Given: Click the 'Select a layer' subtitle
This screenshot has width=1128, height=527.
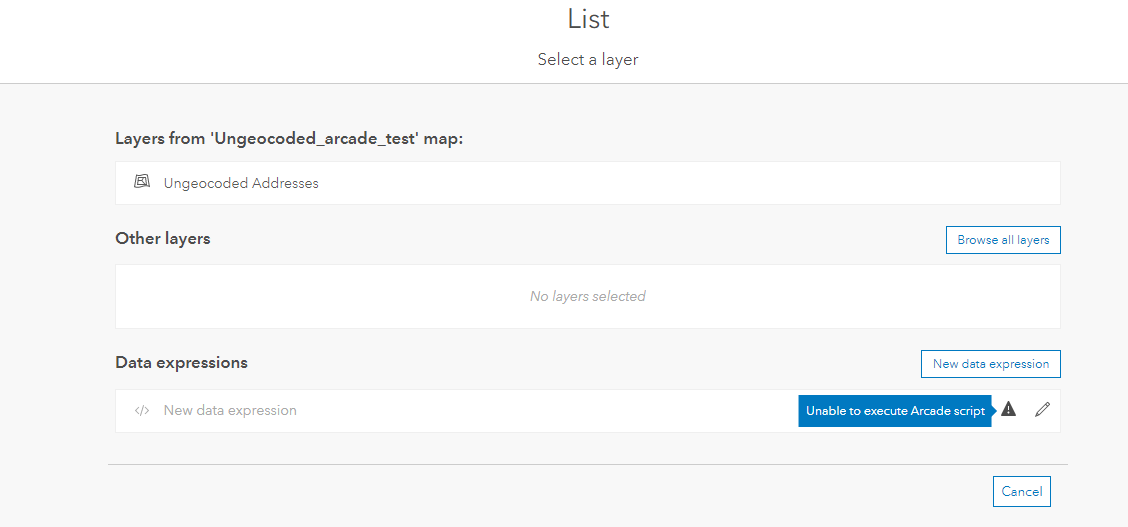Looking at the screenshot, I should click(x=588, y=60).
